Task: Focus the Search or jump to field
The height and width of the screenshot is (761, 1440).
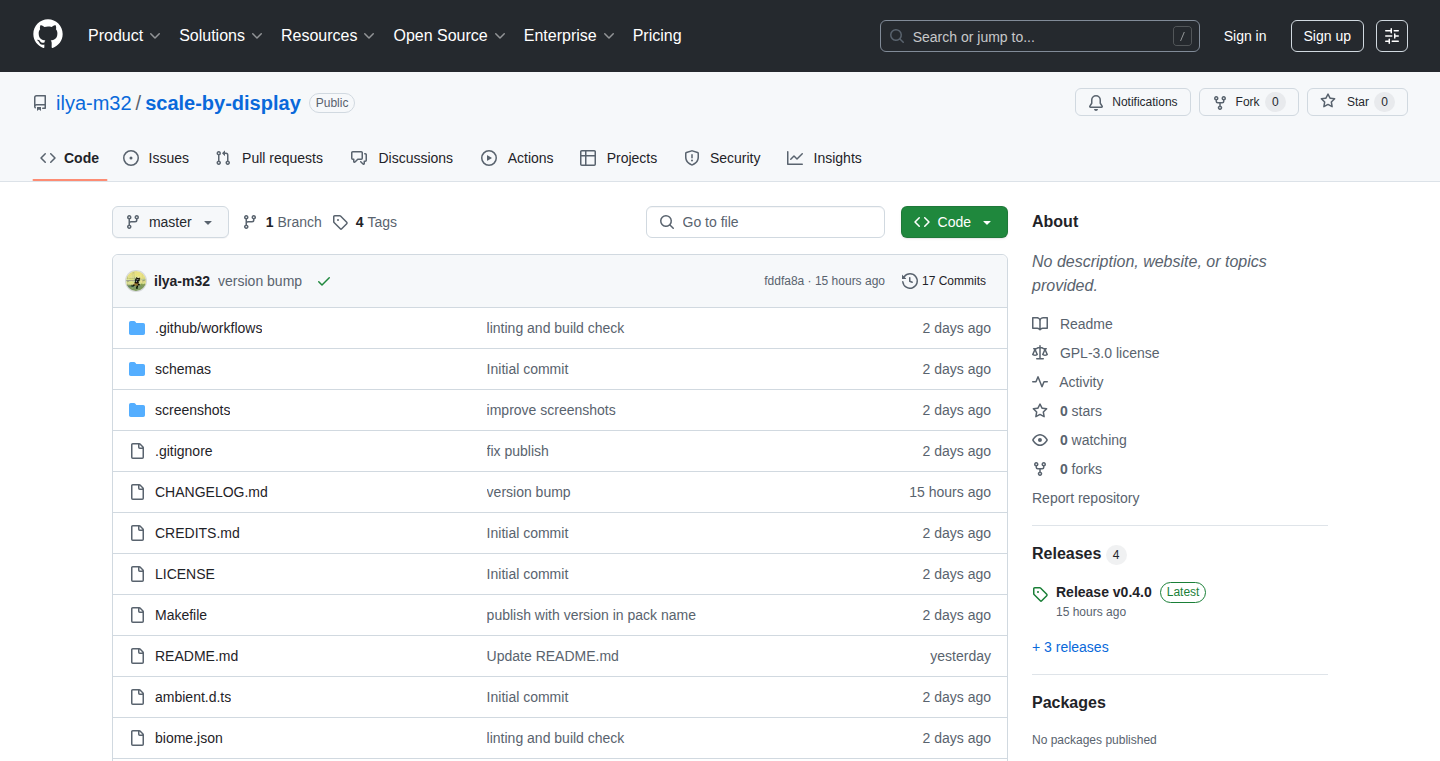Action: [x=1040, y=36]
